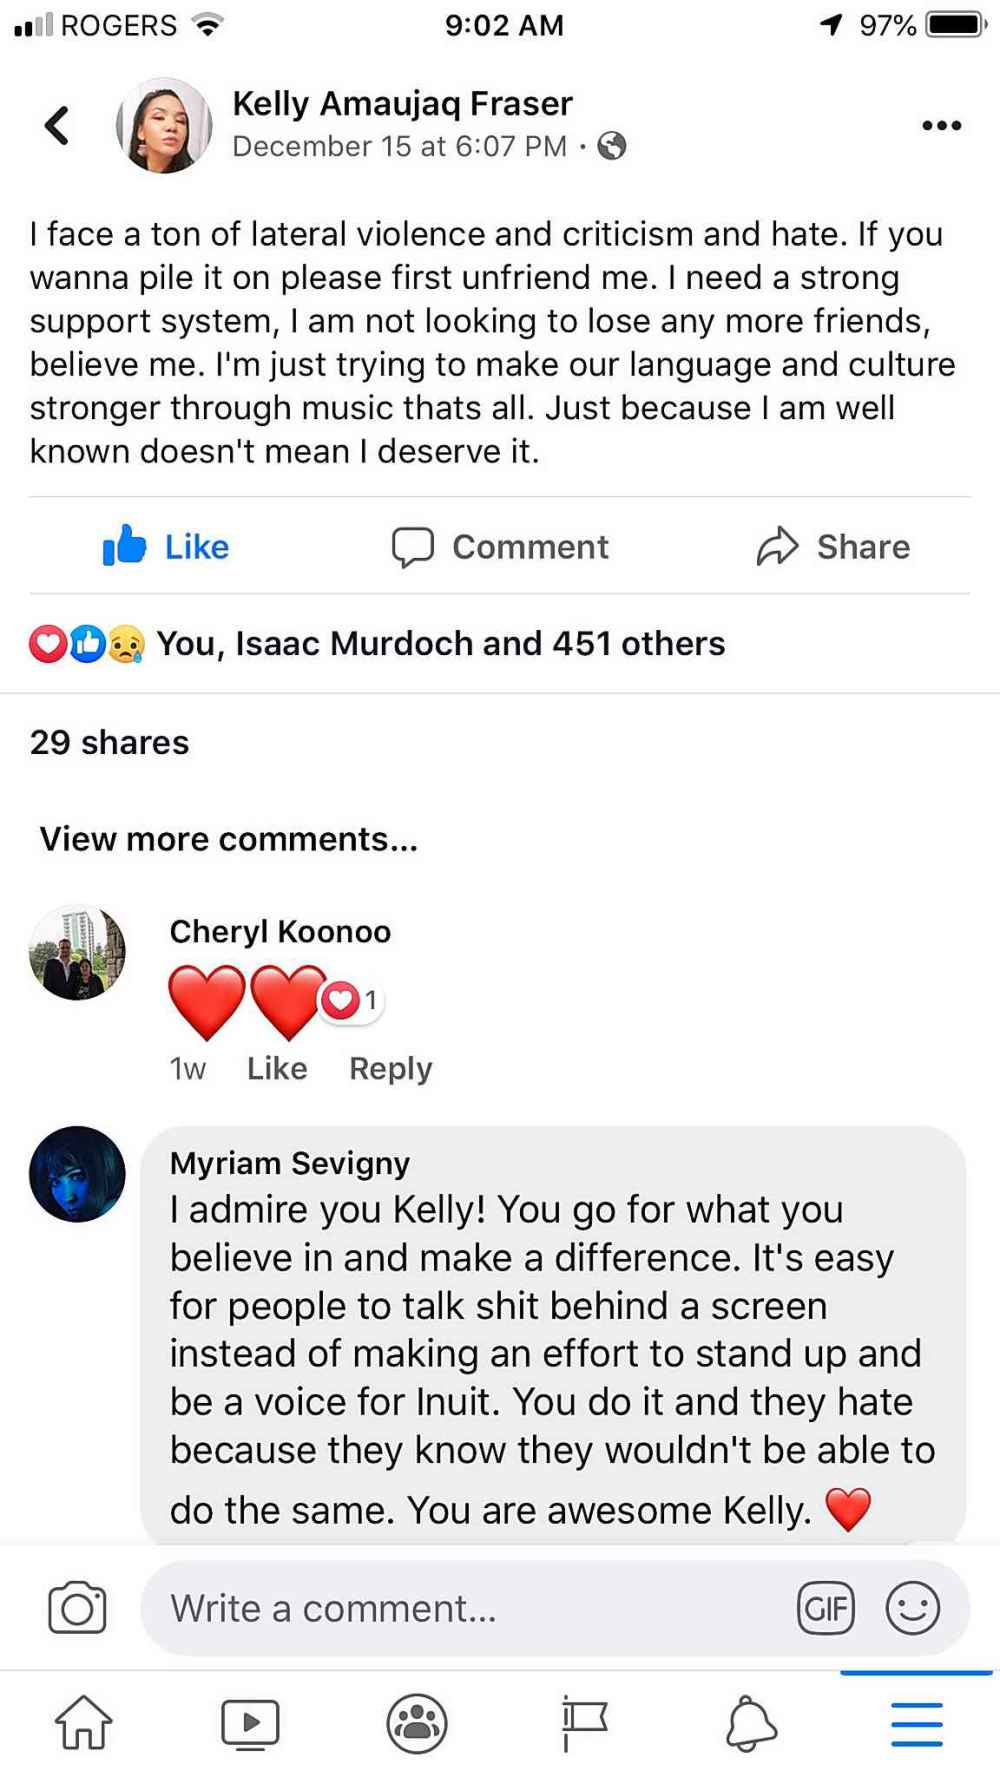Open the Groups tab icon
The image size is (1000, 1777).
[416, 1722]
